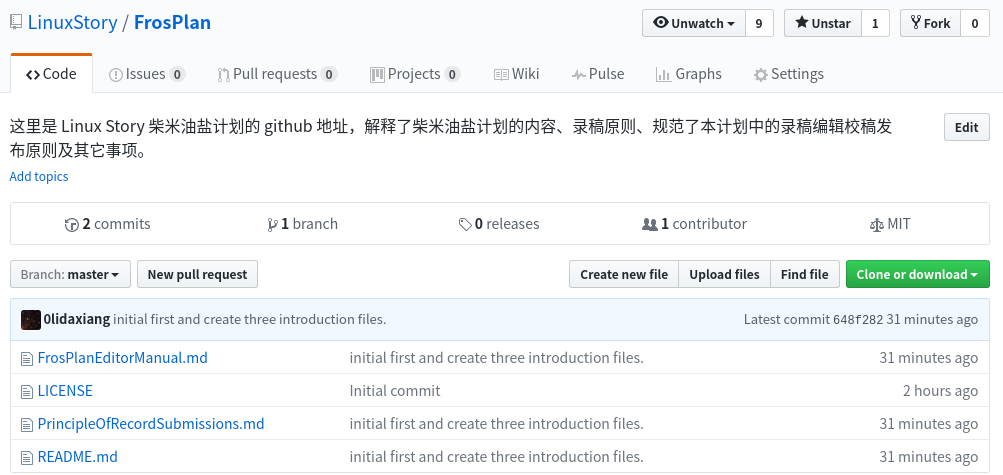Open the MIT license link
Image resolution: width=1003 pixels, height=475 pixels.
(x=890, y=224)
